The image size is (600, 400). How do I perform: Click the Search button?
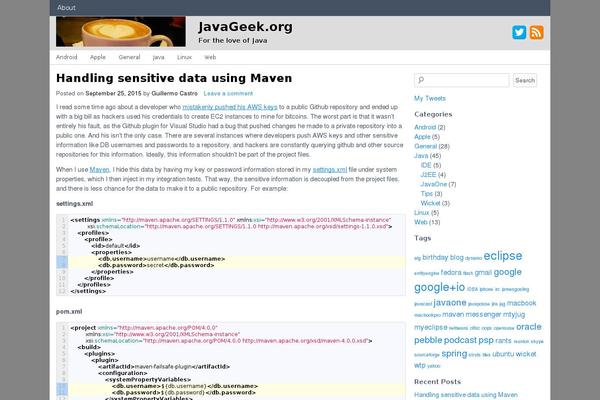525,80
